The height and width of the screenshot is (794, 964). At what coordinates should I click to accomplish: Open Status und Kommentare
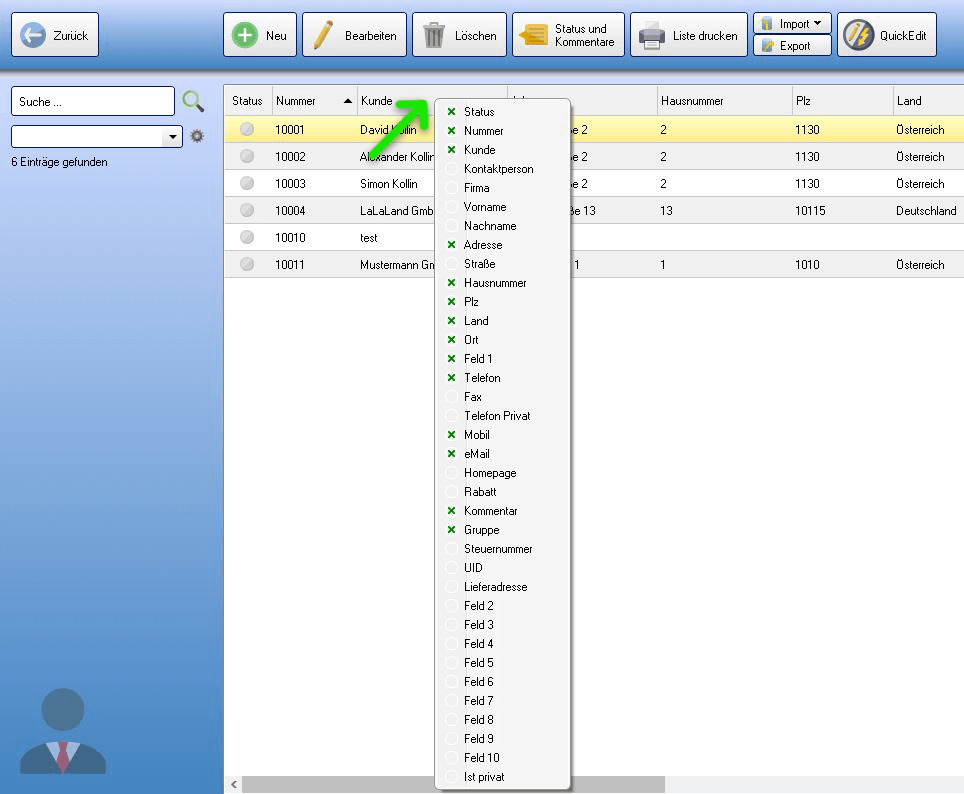coord(568,35)
